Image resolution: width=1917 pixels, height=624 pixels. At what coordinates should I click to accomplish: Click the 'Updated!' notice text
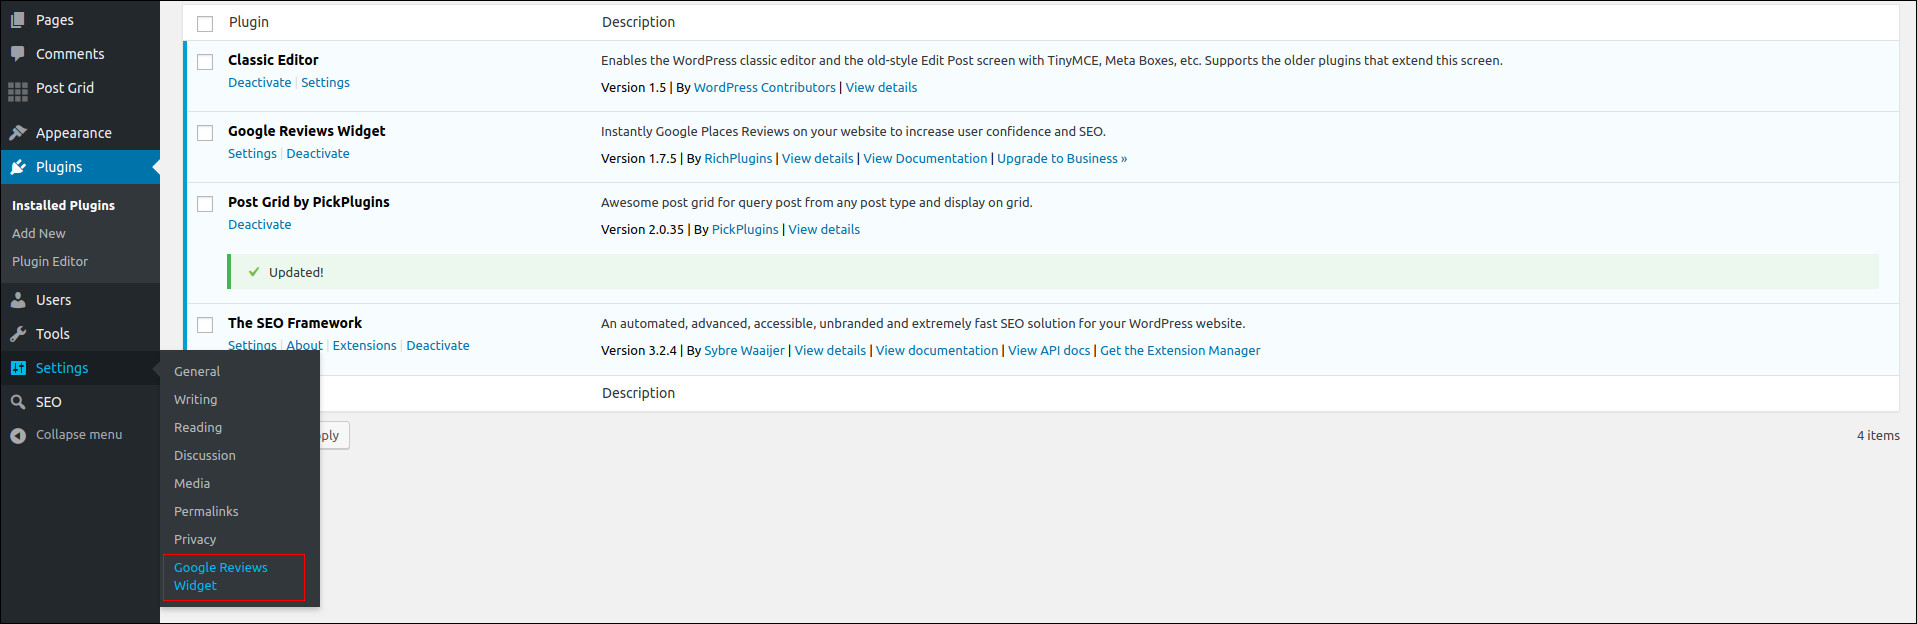[x=296, y=273]
